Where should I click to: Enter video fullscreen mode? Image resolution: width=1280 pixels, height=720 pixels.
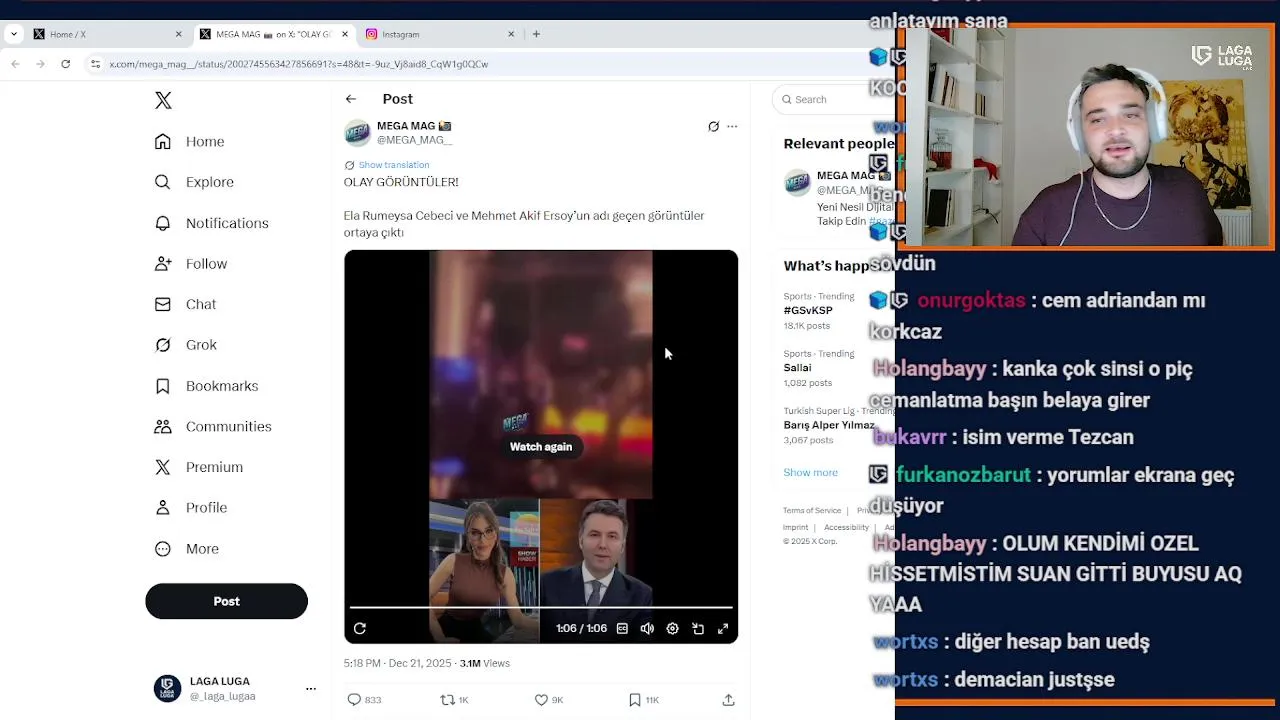pyautogui.click(x=723, y=629)
